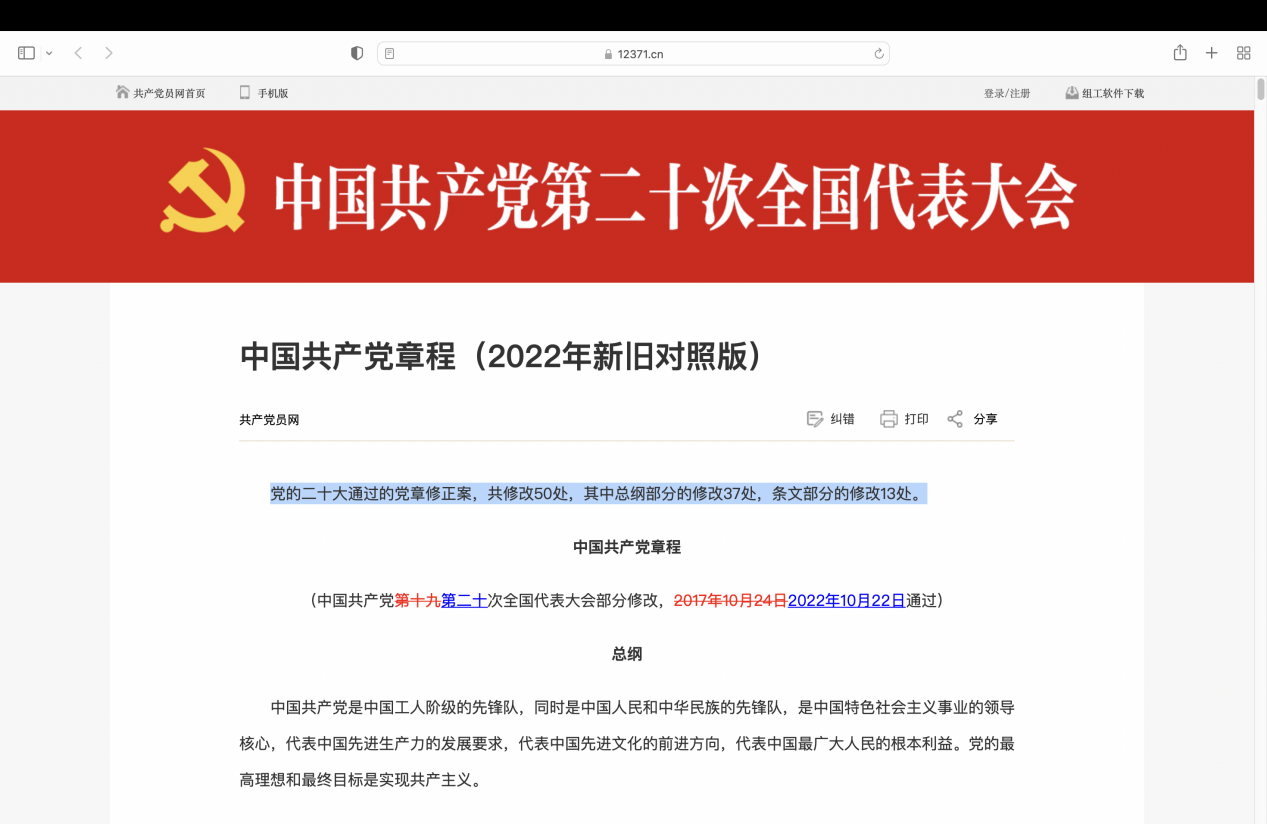Viewport: 1267px width, 824px height.
Task: Print the article using 打印
Action: click(905, 419)
